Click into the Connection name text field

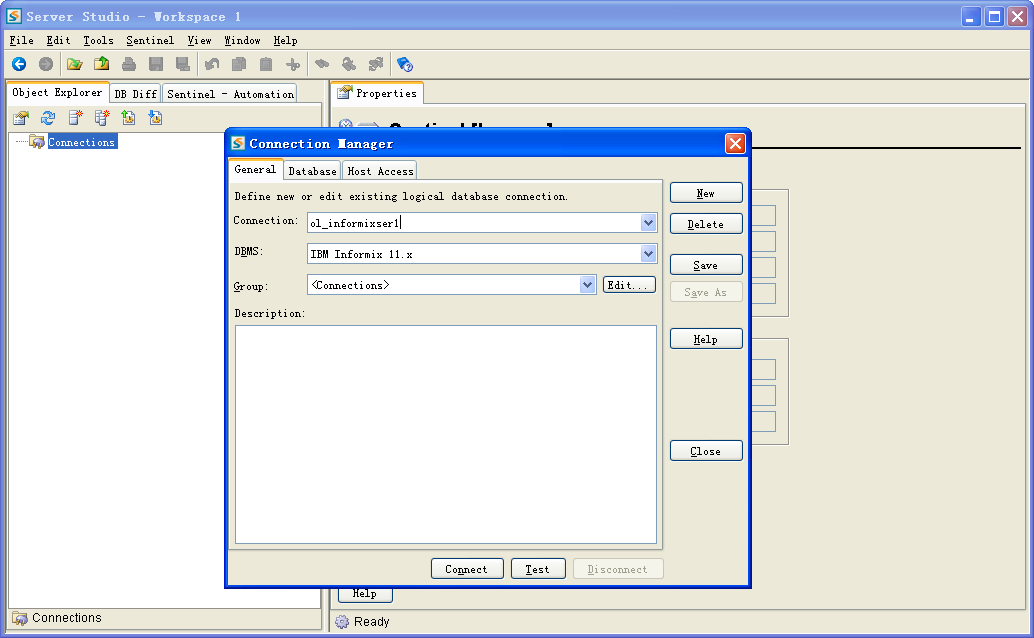click(x=474, y=223)
